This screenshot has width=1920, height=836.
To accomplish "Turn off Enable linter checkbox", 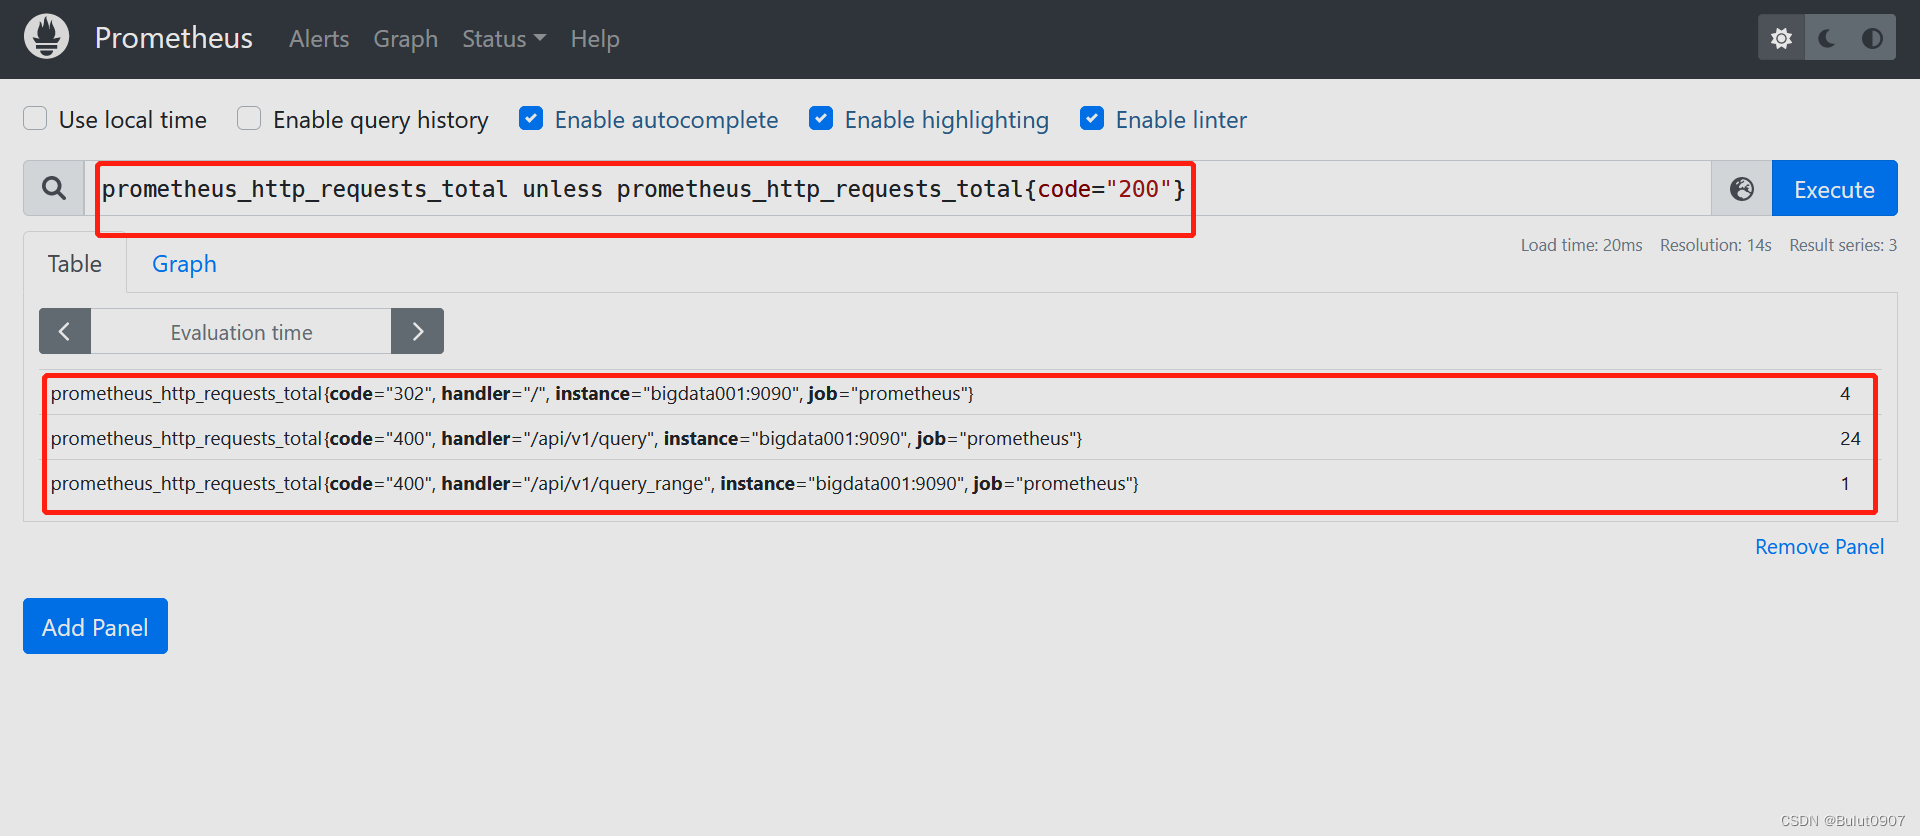I will click(x=1092, y=119).
